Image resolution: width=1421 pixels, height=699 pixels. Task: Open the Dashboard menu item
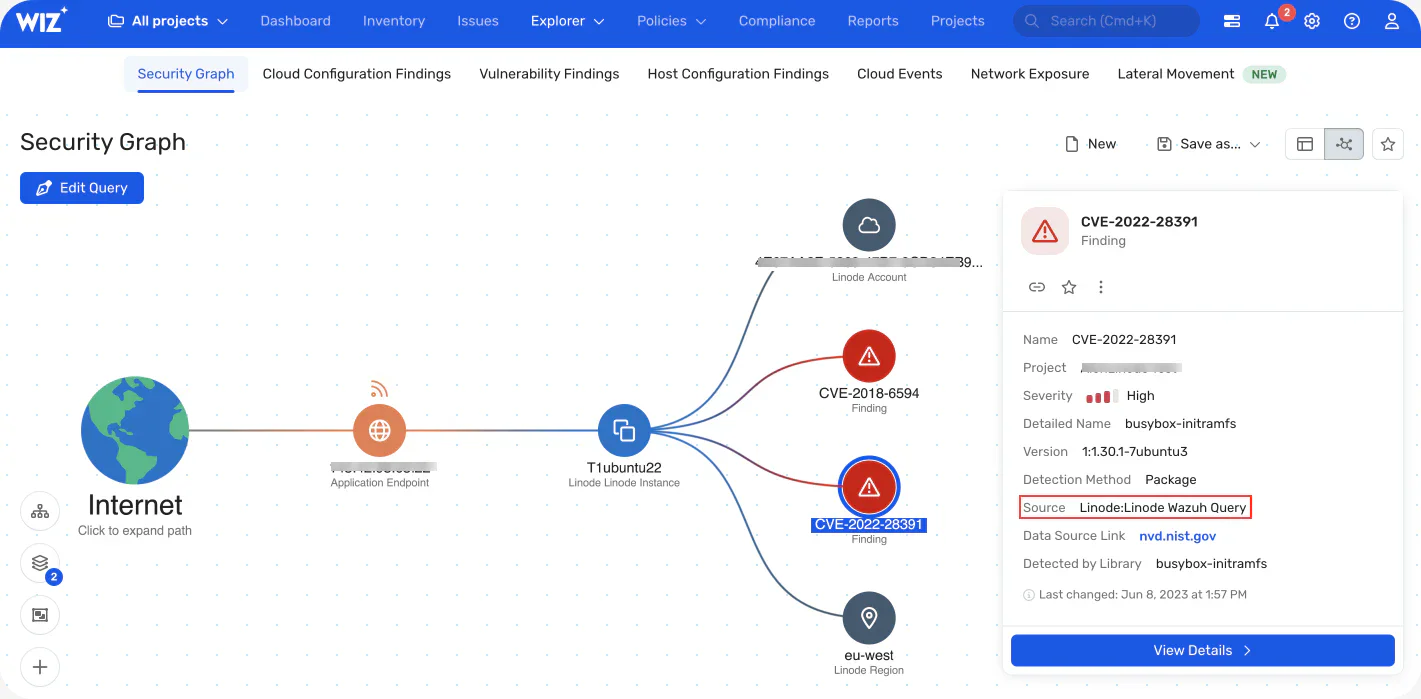(x=295, y=20)
